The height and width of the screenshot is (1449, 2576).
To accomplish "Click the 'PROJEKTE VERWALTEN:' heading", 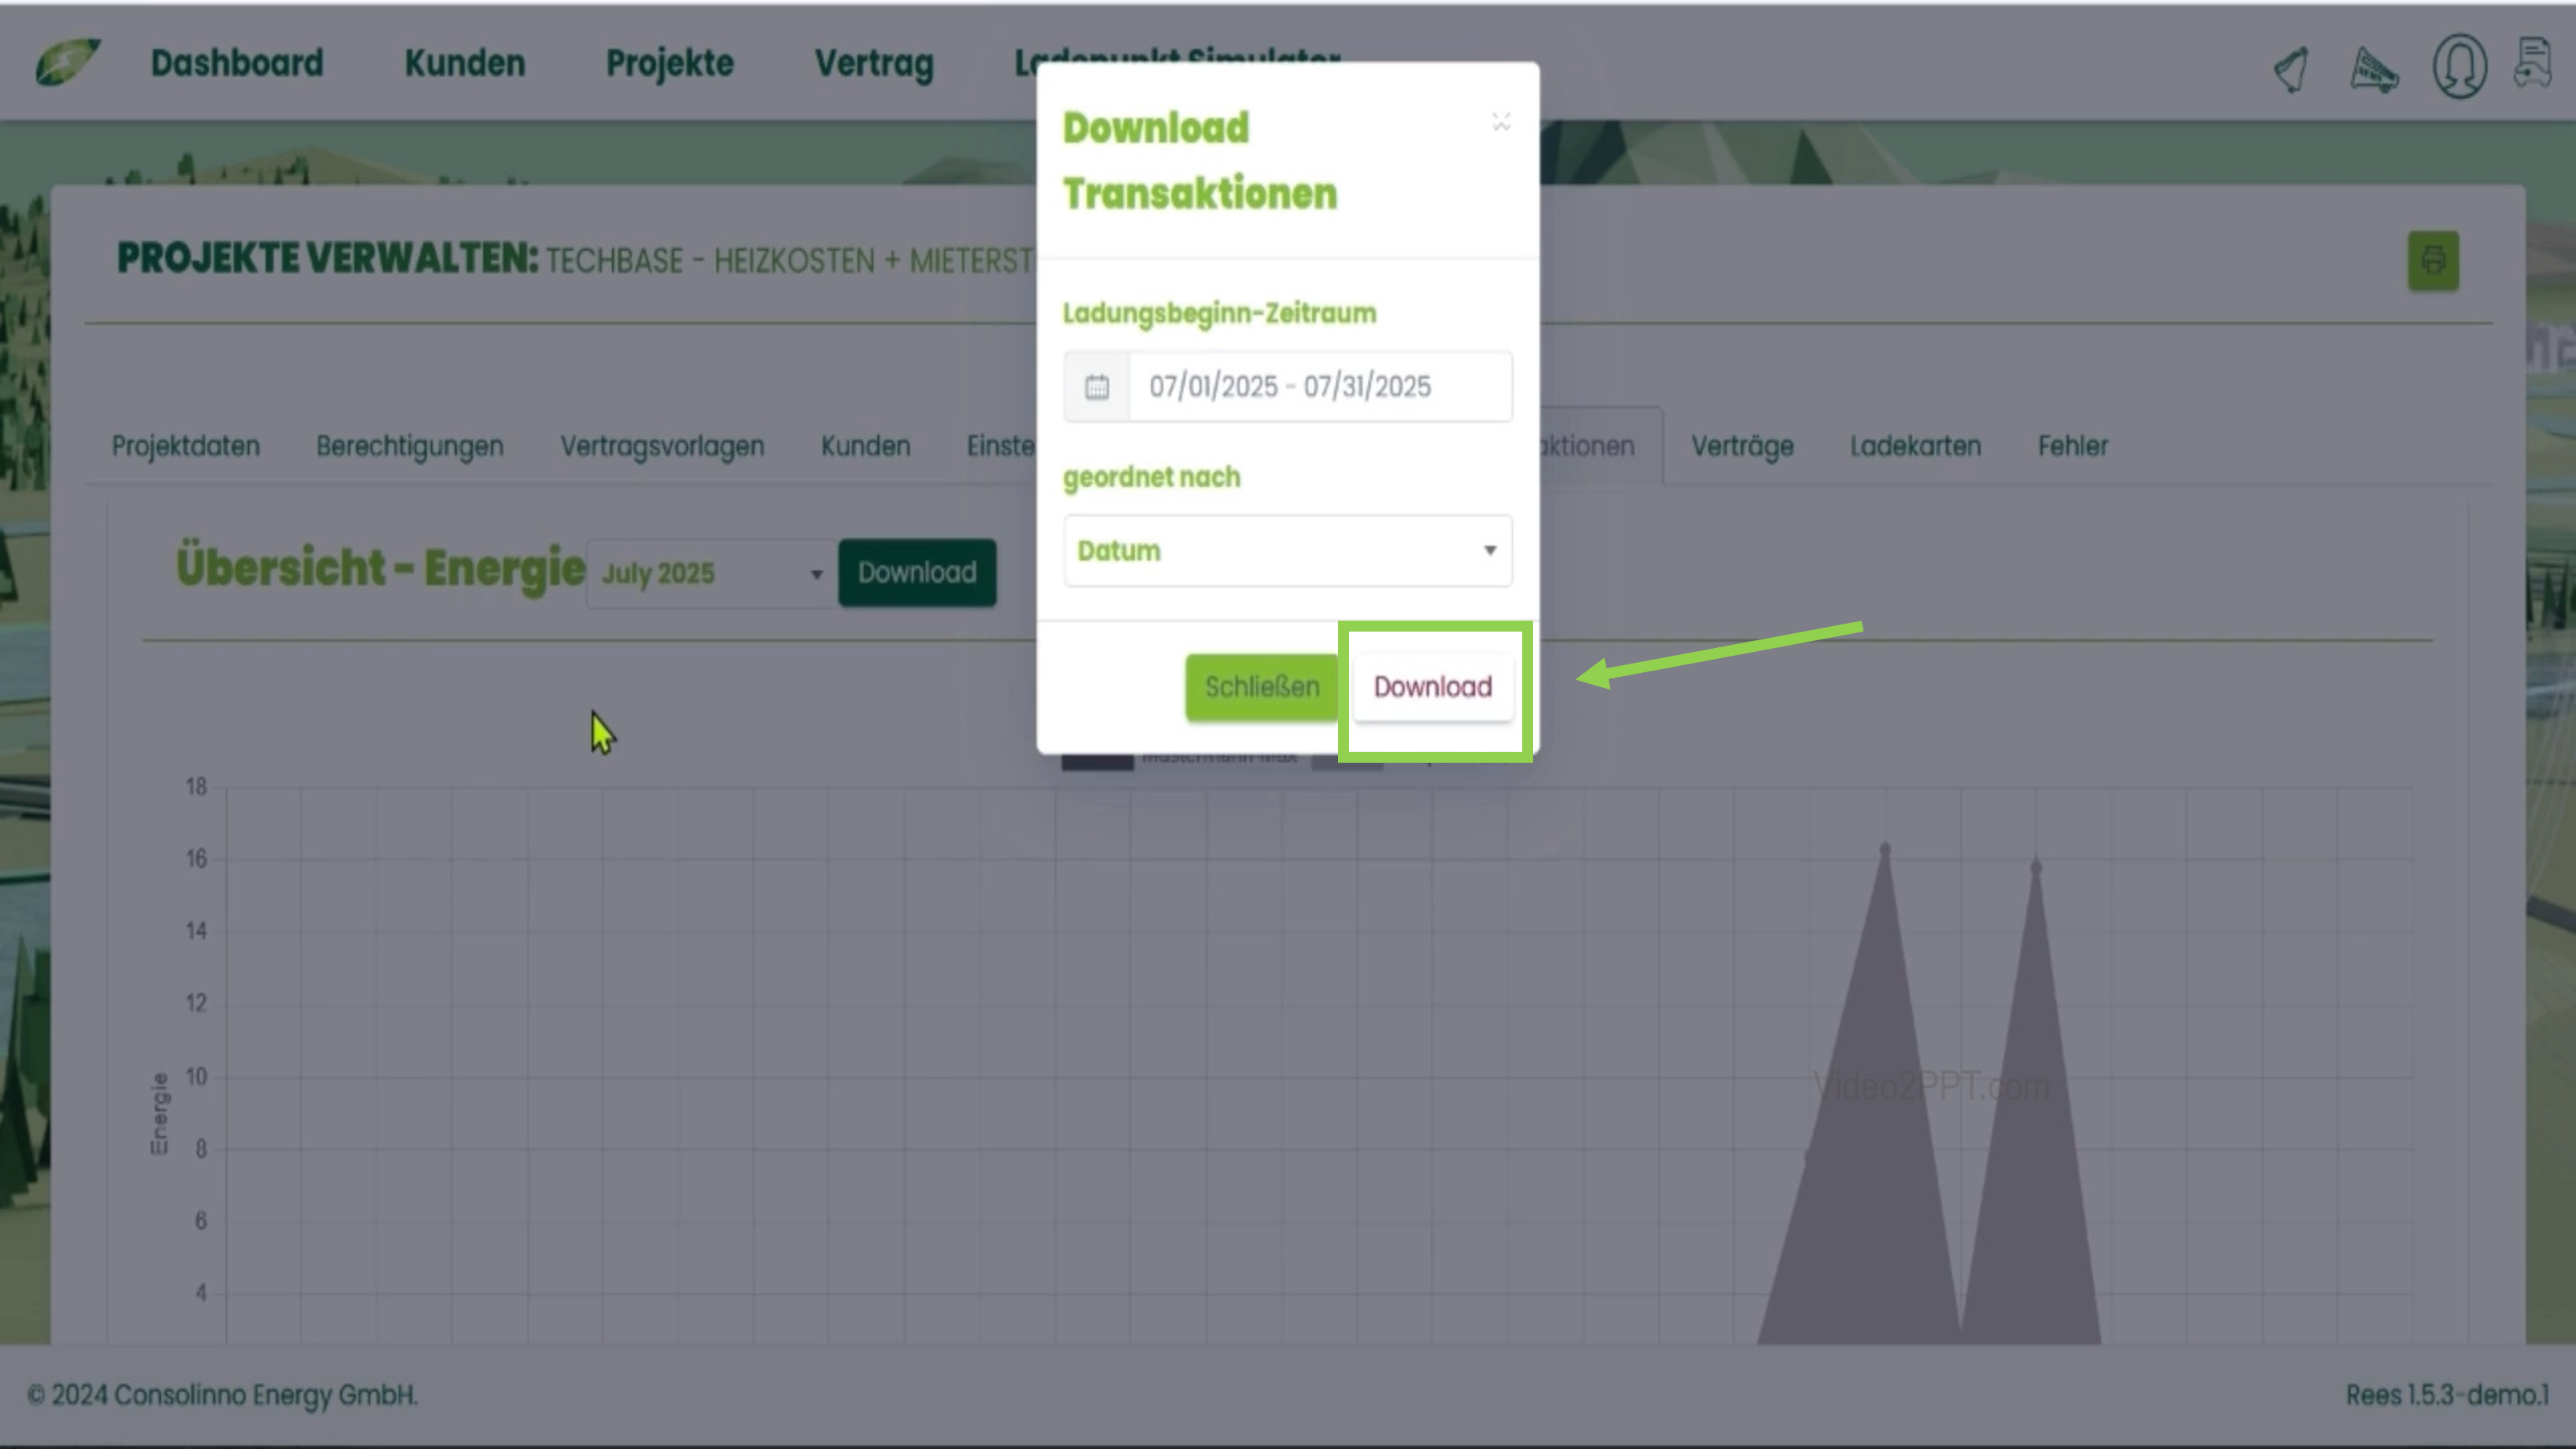I will (328, 259).
